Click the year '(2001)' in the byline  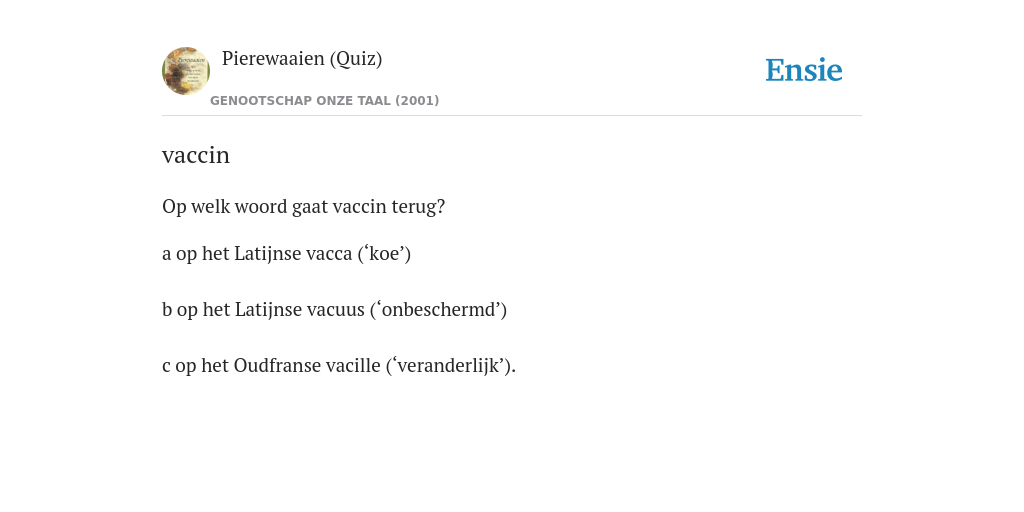417,101
